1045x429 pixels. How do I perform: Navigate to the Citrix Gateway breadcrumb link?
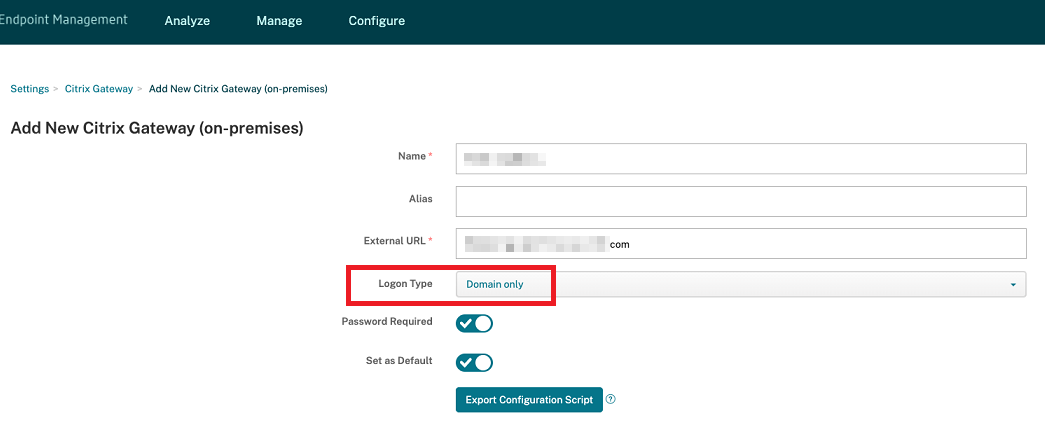[x=99, y=89]
